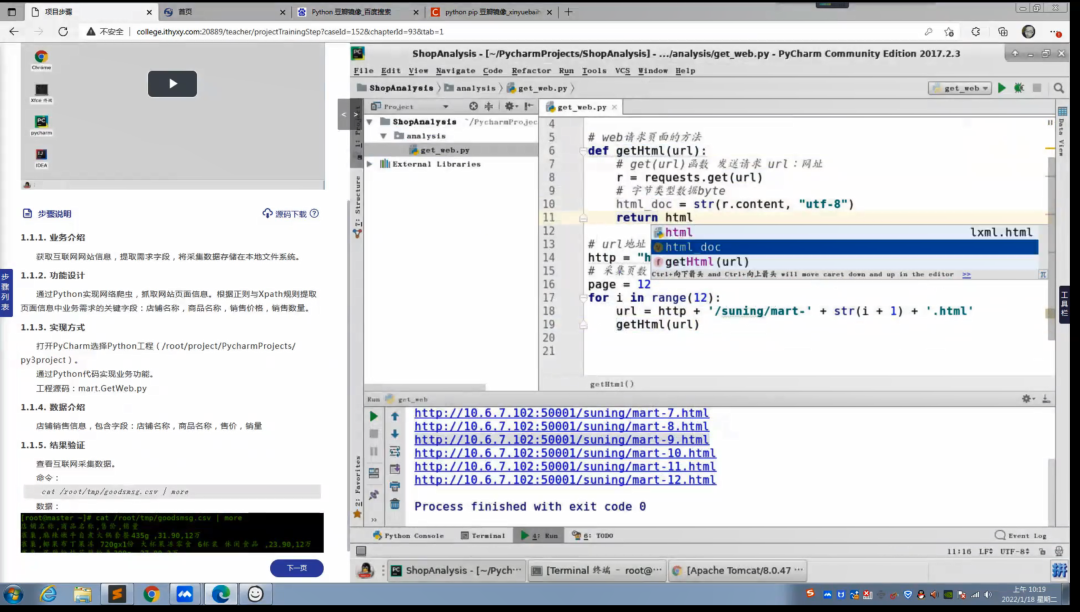
Task: Open the LF line separator selector
Action: coord(986,551)
